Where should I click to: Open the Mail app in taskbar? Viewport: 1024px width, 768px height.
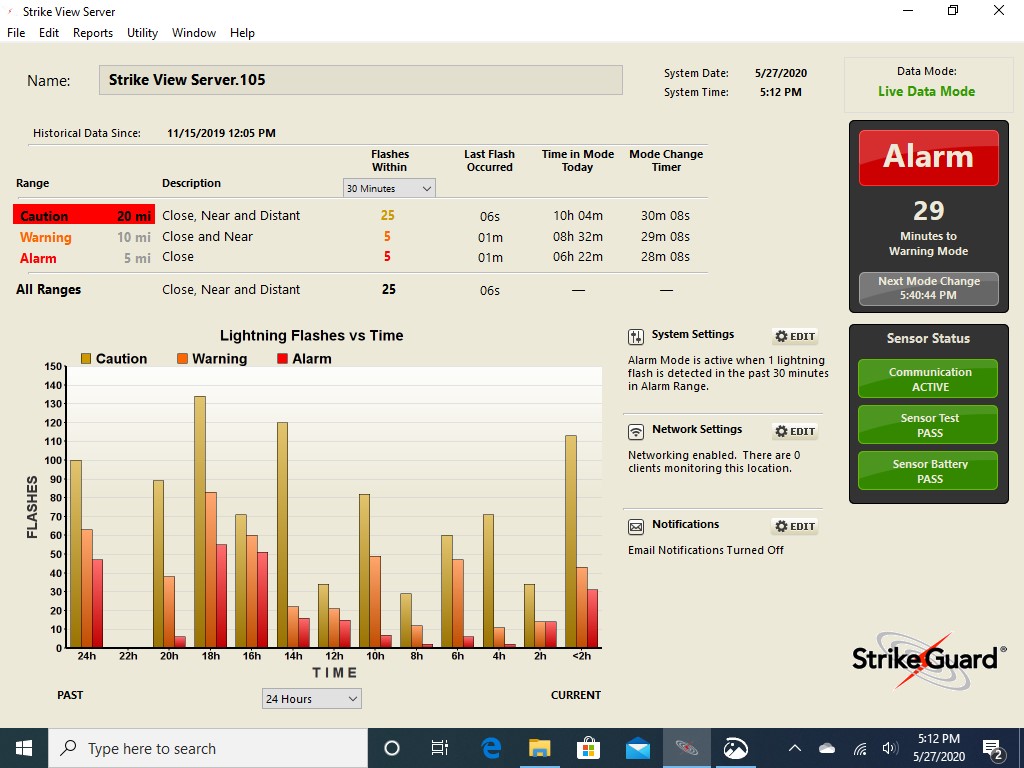click(637, 748)
